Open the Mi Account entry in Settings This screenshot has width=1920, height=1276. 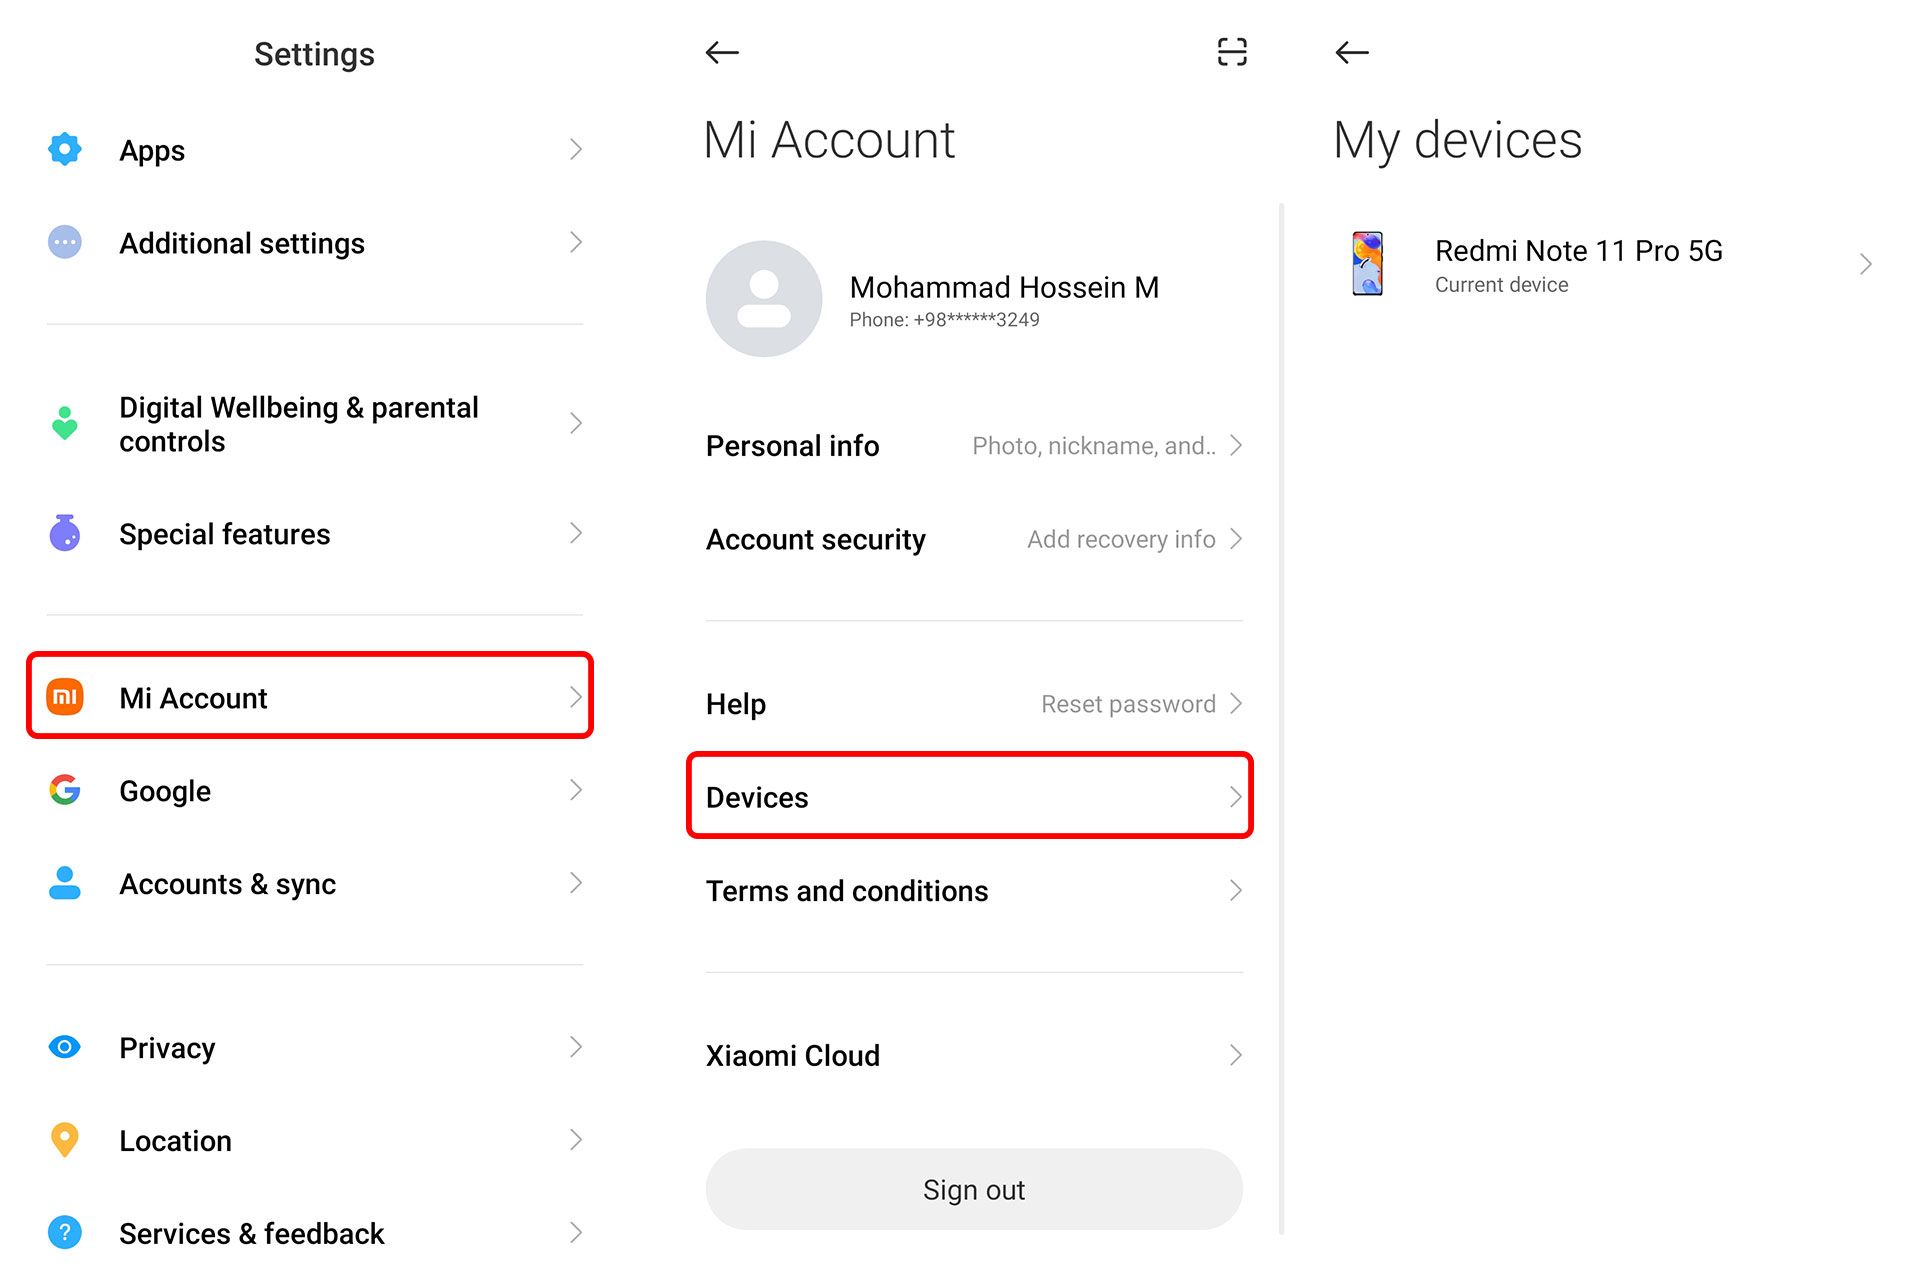tap(310, 696)
